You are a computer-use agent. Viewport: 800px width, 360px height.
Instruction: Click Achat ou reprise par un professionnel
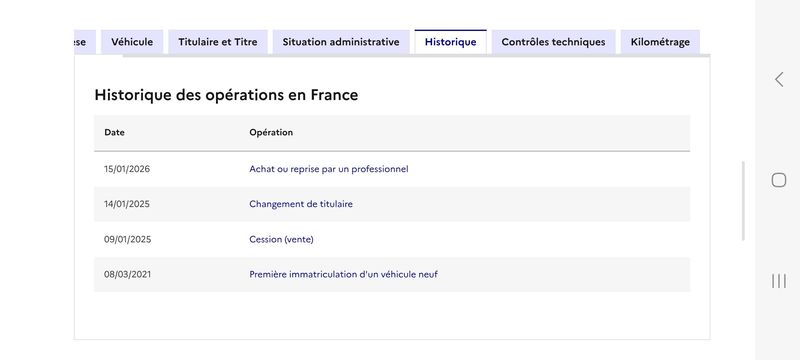(x=329, y=169)
